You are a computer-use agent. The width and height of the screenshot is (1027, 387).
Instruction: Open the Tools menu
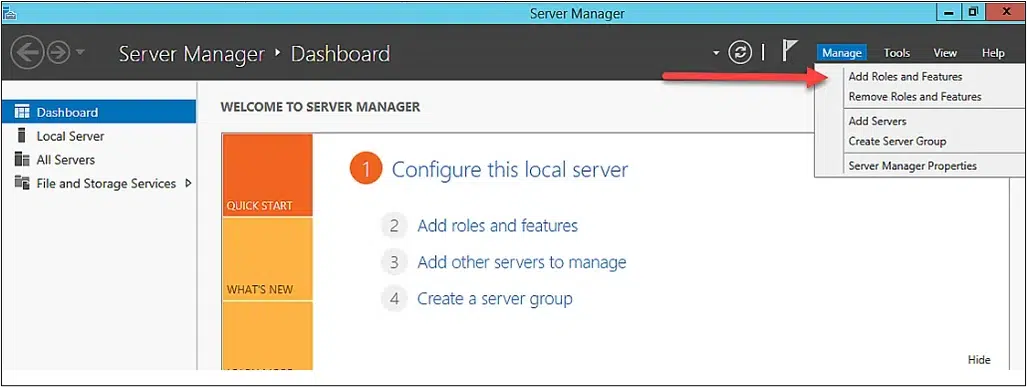point(897,53)
